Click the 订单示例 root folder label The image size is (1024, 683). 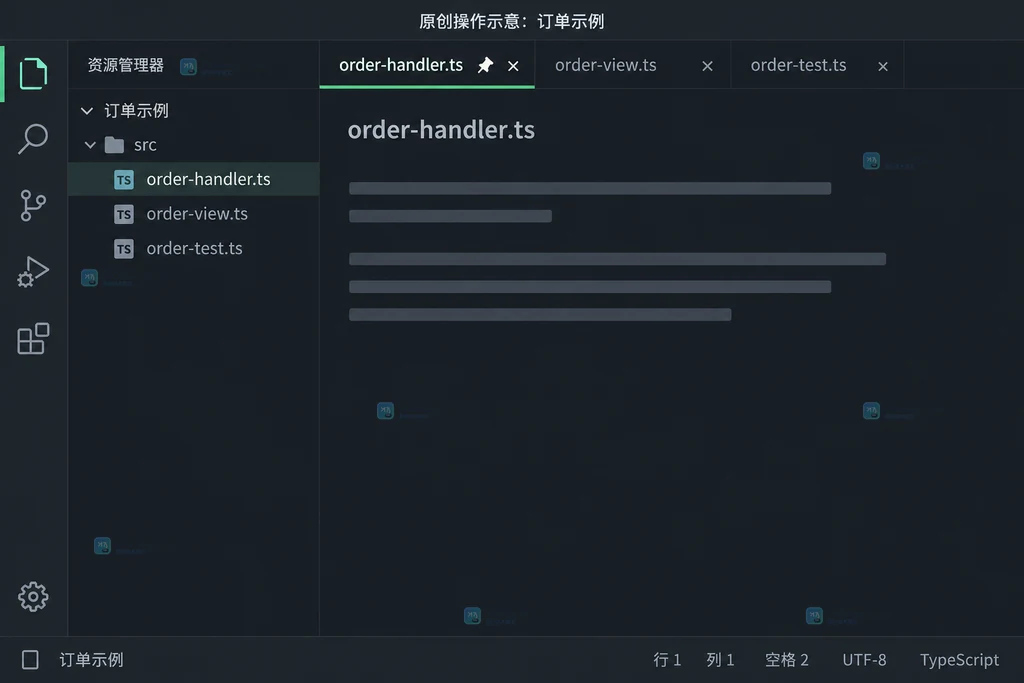[x=136, y=110]
